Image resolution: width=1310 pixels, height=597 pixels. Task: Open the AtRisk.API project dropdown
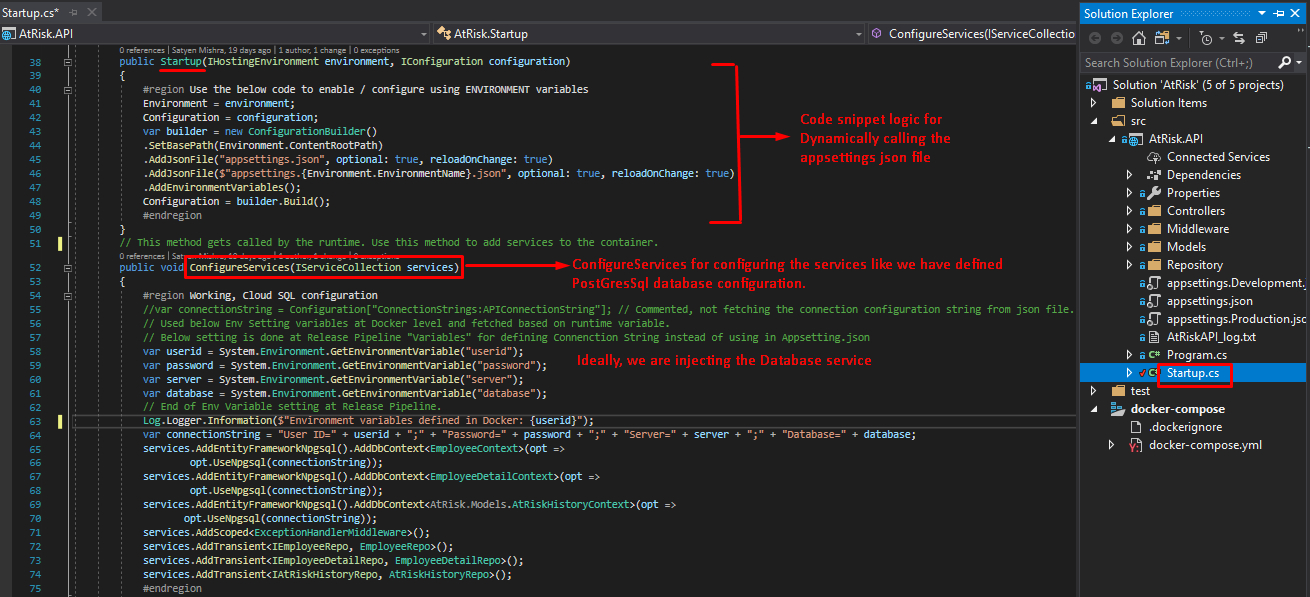tap(423, 34)
